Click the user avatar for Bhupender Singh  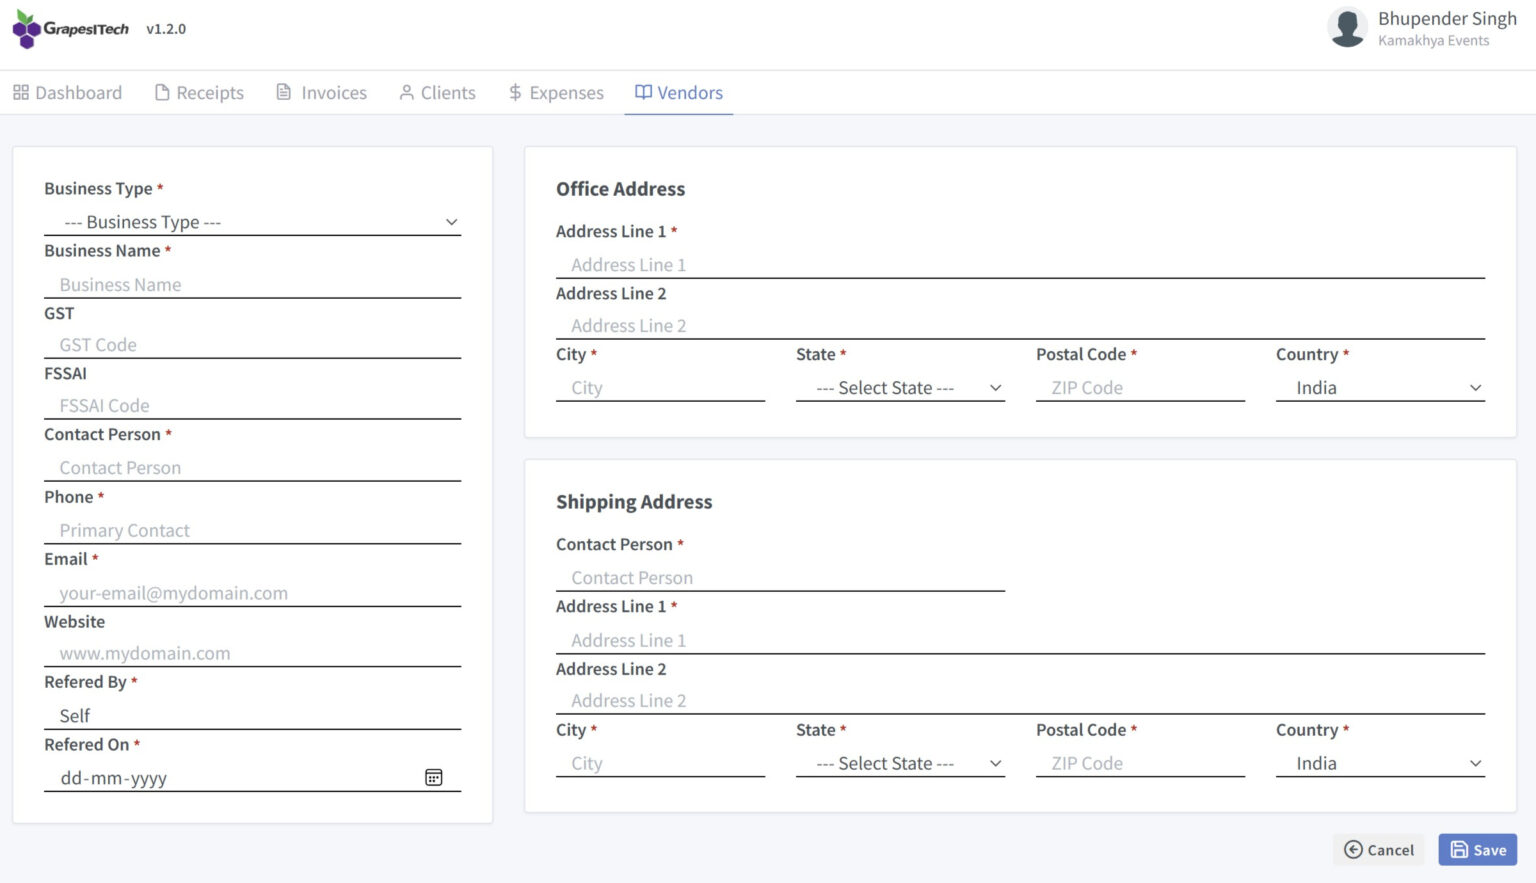(x=1347, y=29)
